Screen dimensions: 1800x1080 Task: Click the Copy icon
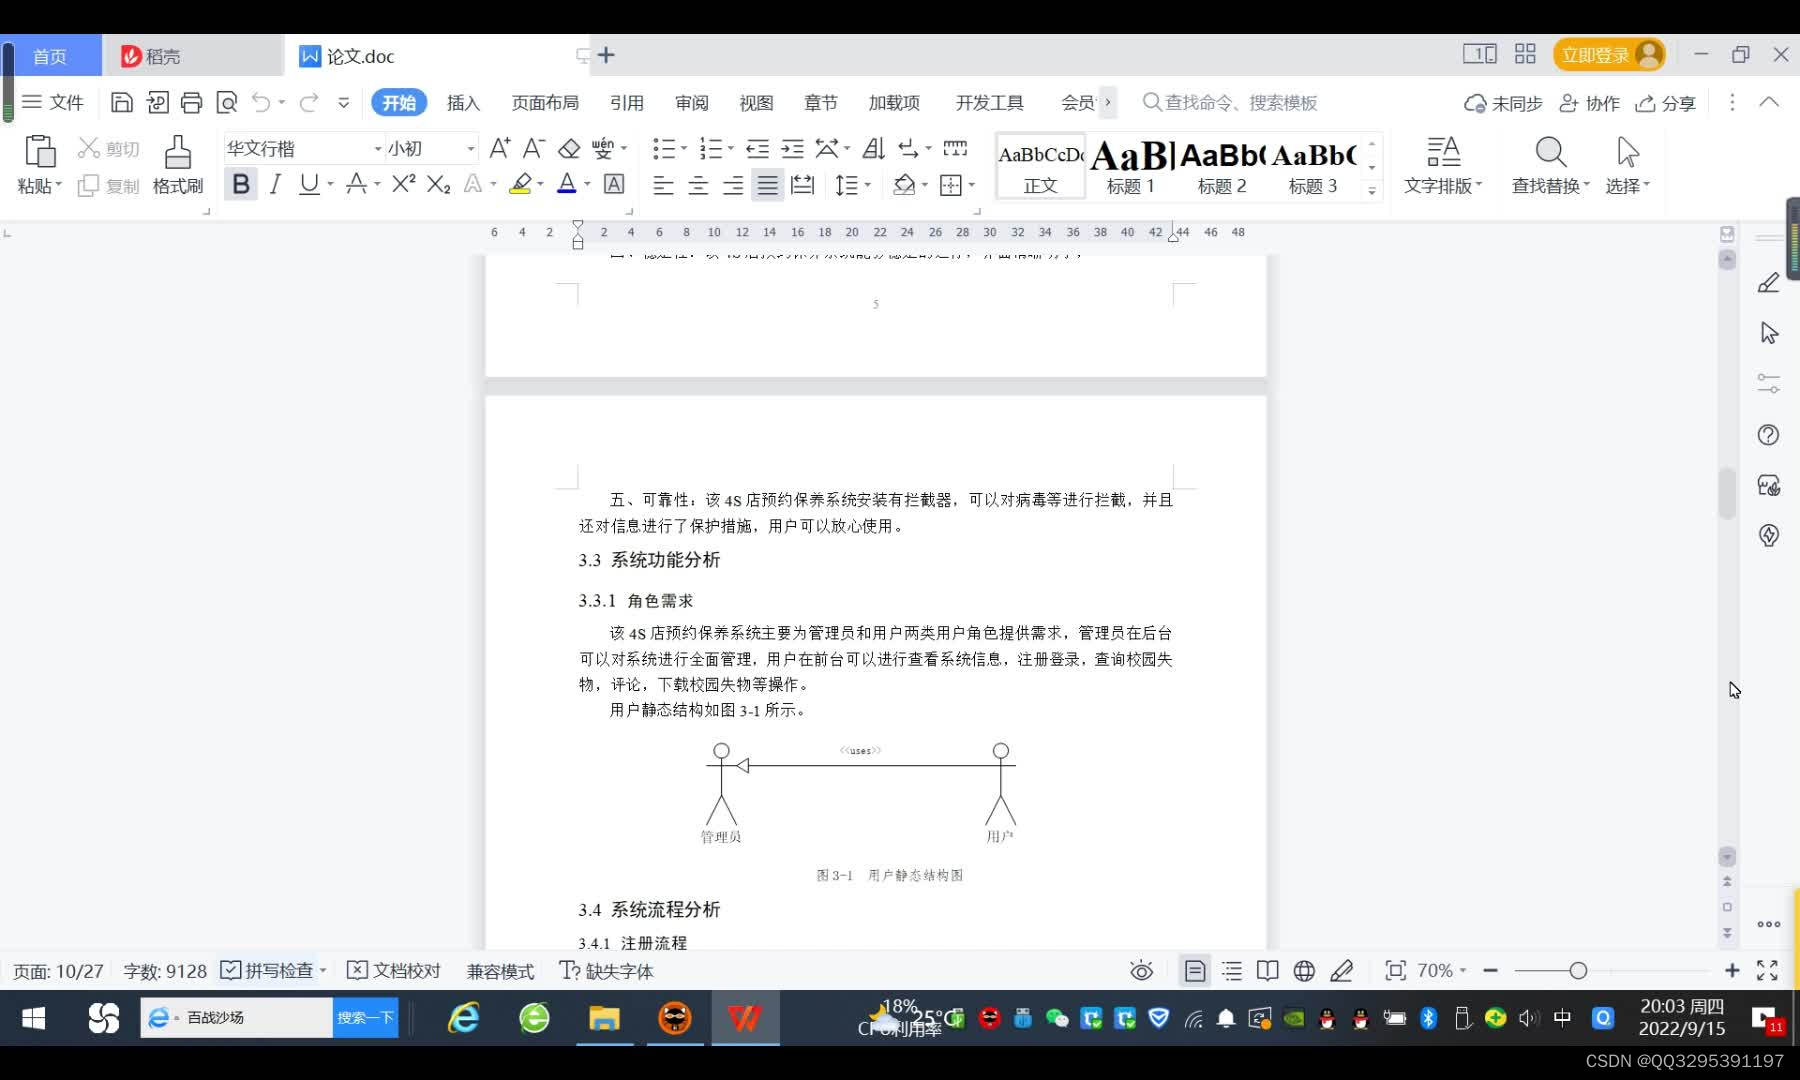pos(88,186)
